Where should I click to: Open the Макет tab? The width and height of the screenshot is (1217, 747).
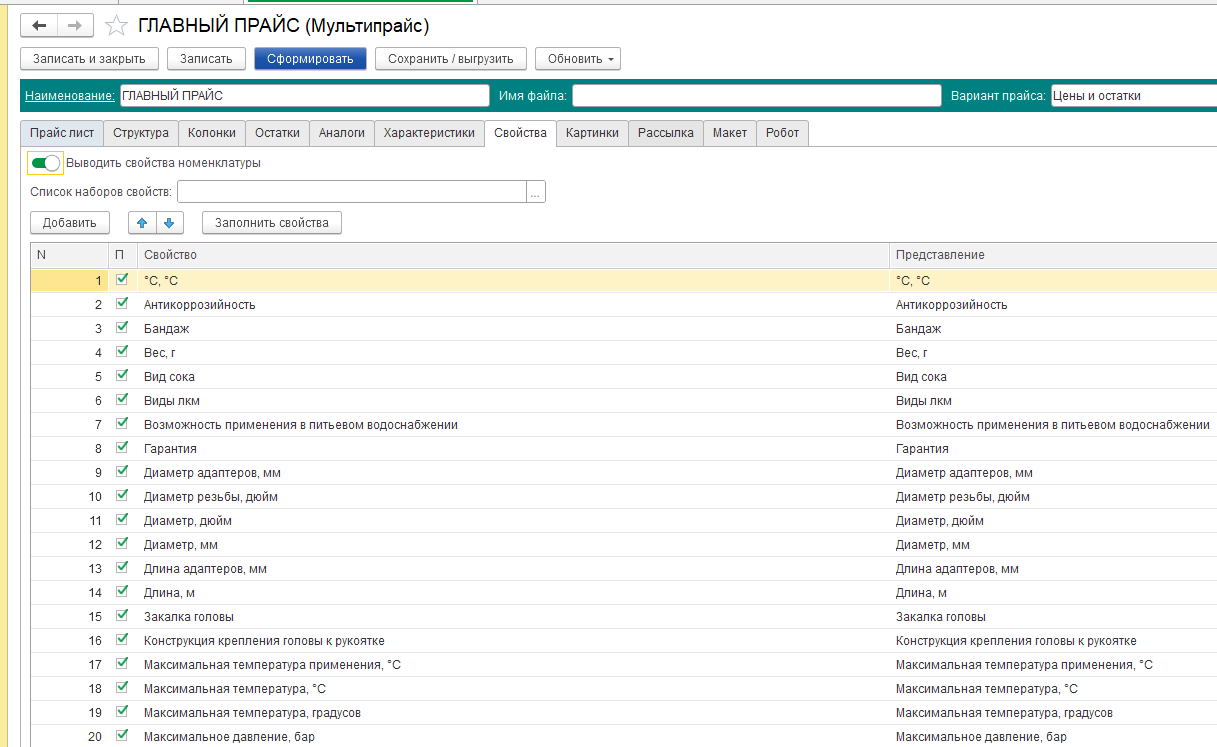pos(729,133)
